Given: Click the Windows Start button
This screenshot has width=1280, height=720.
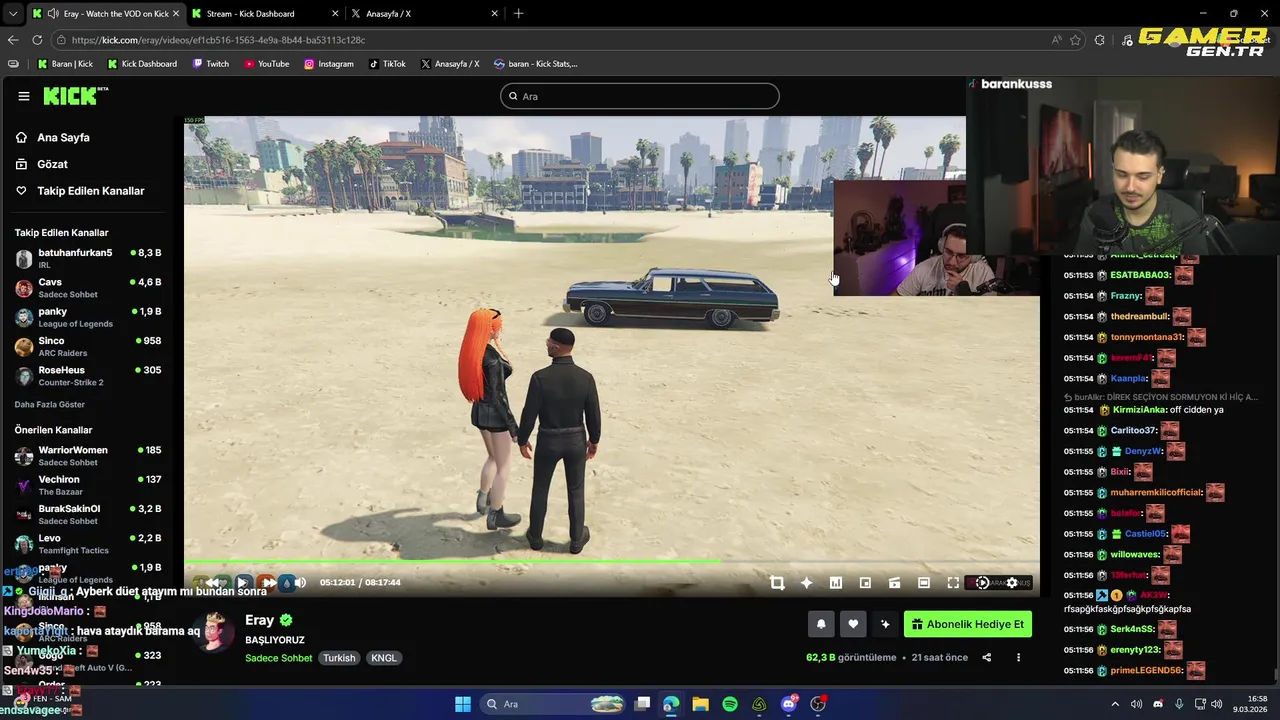Looking at the screenshot, I should pos(463,704).
